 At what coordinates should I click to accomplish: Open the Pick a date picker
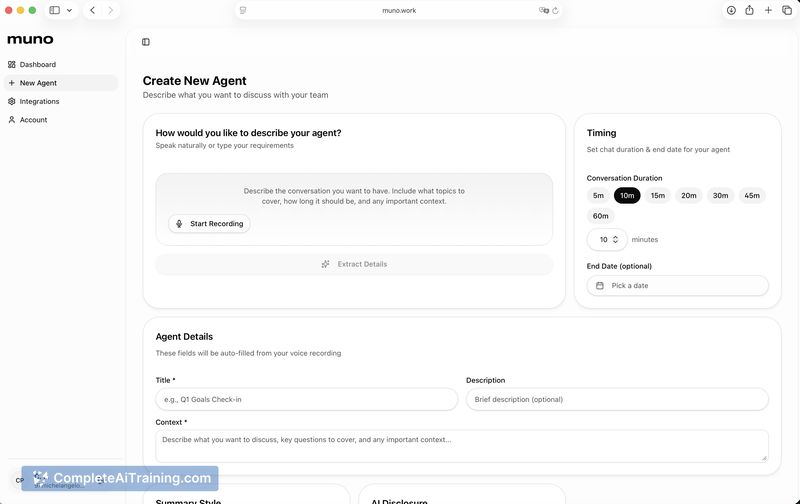(678, 286)
